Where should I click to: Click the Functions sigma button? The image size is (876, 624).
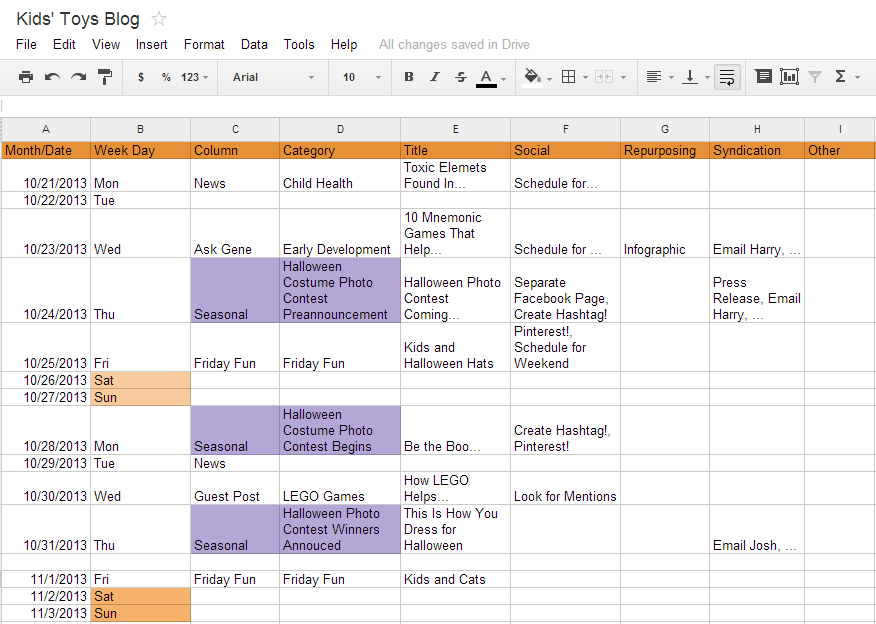[845, 77]
